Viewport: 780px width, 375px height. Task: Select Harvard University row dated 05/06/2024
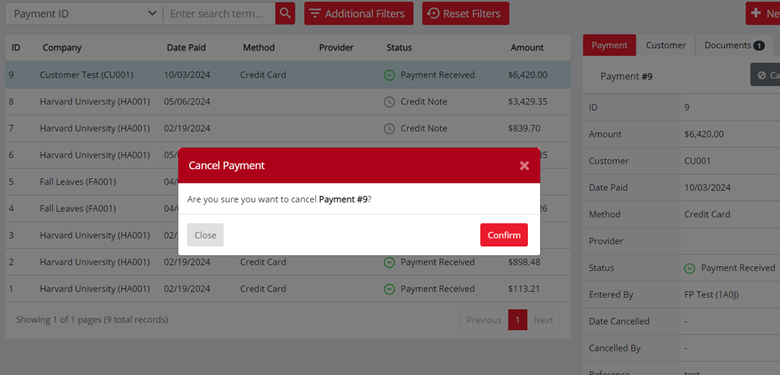pos(288,101)
